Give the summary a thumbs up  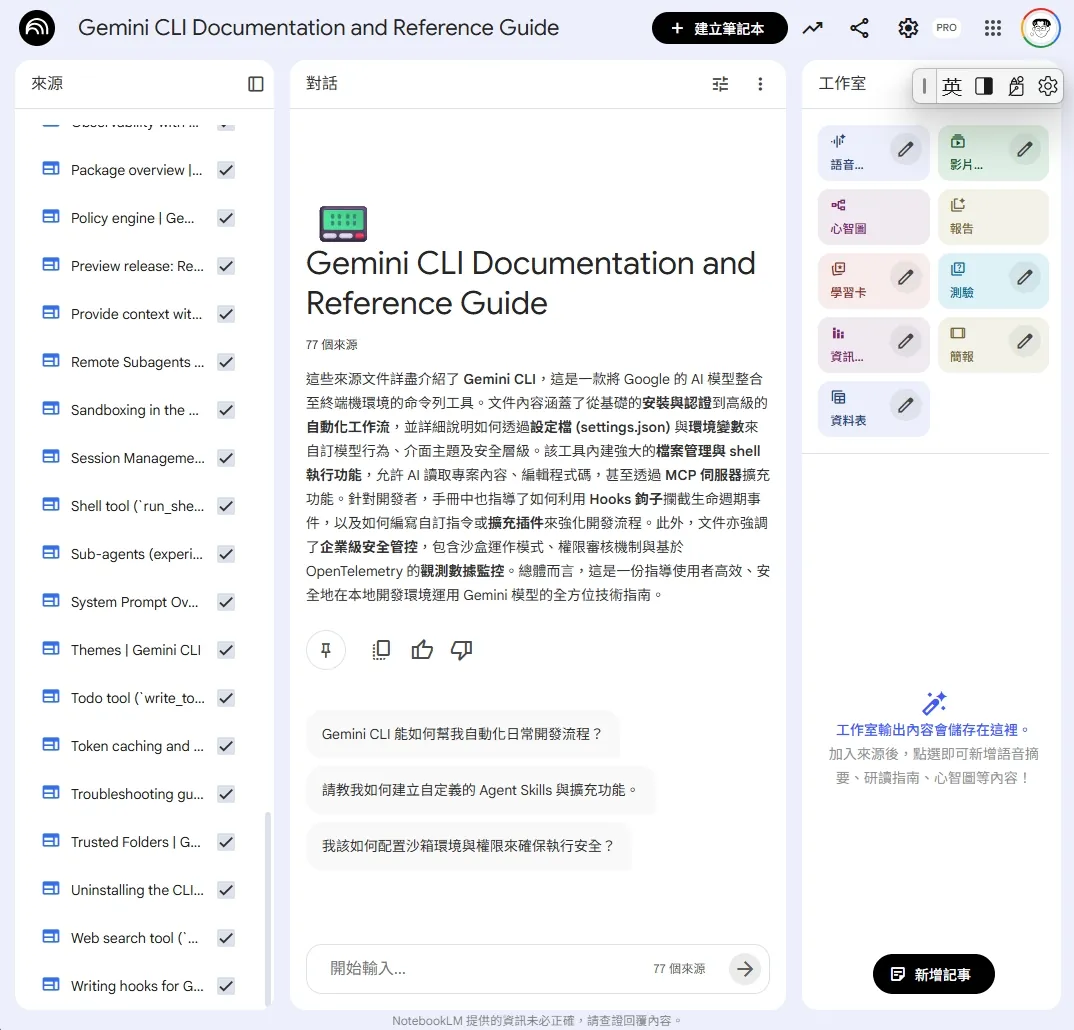[422, 650]
